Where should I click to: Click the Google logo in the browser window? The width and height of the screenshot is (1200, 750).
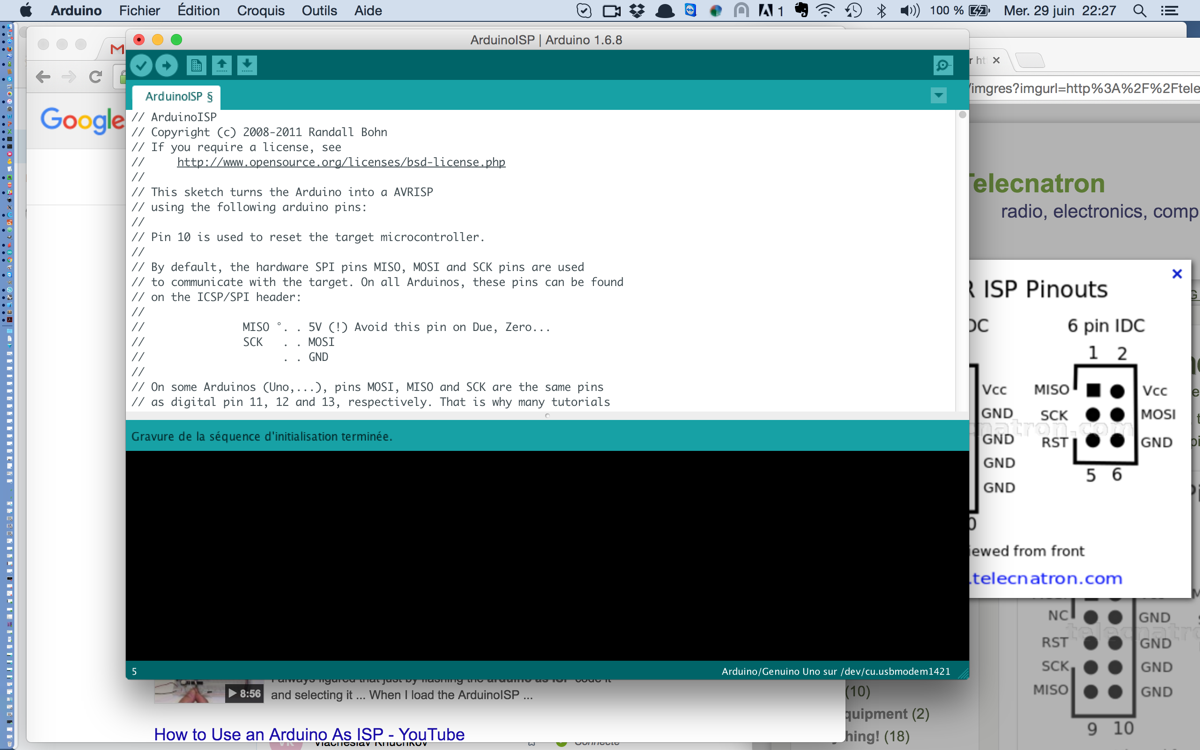[x=82, y=121]
